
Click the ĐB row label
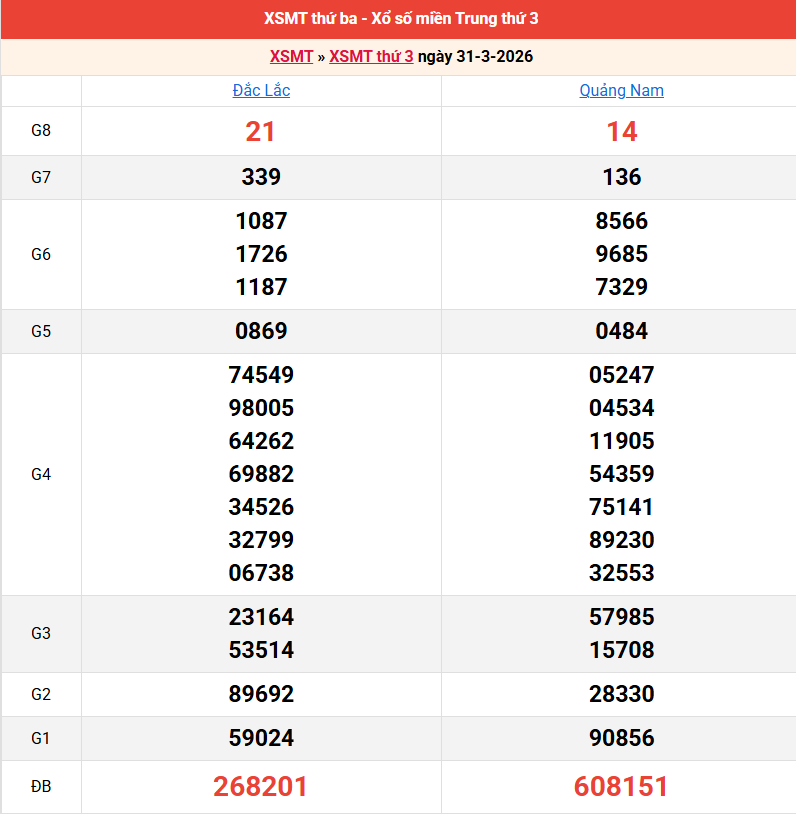click(x=41, y=787)
